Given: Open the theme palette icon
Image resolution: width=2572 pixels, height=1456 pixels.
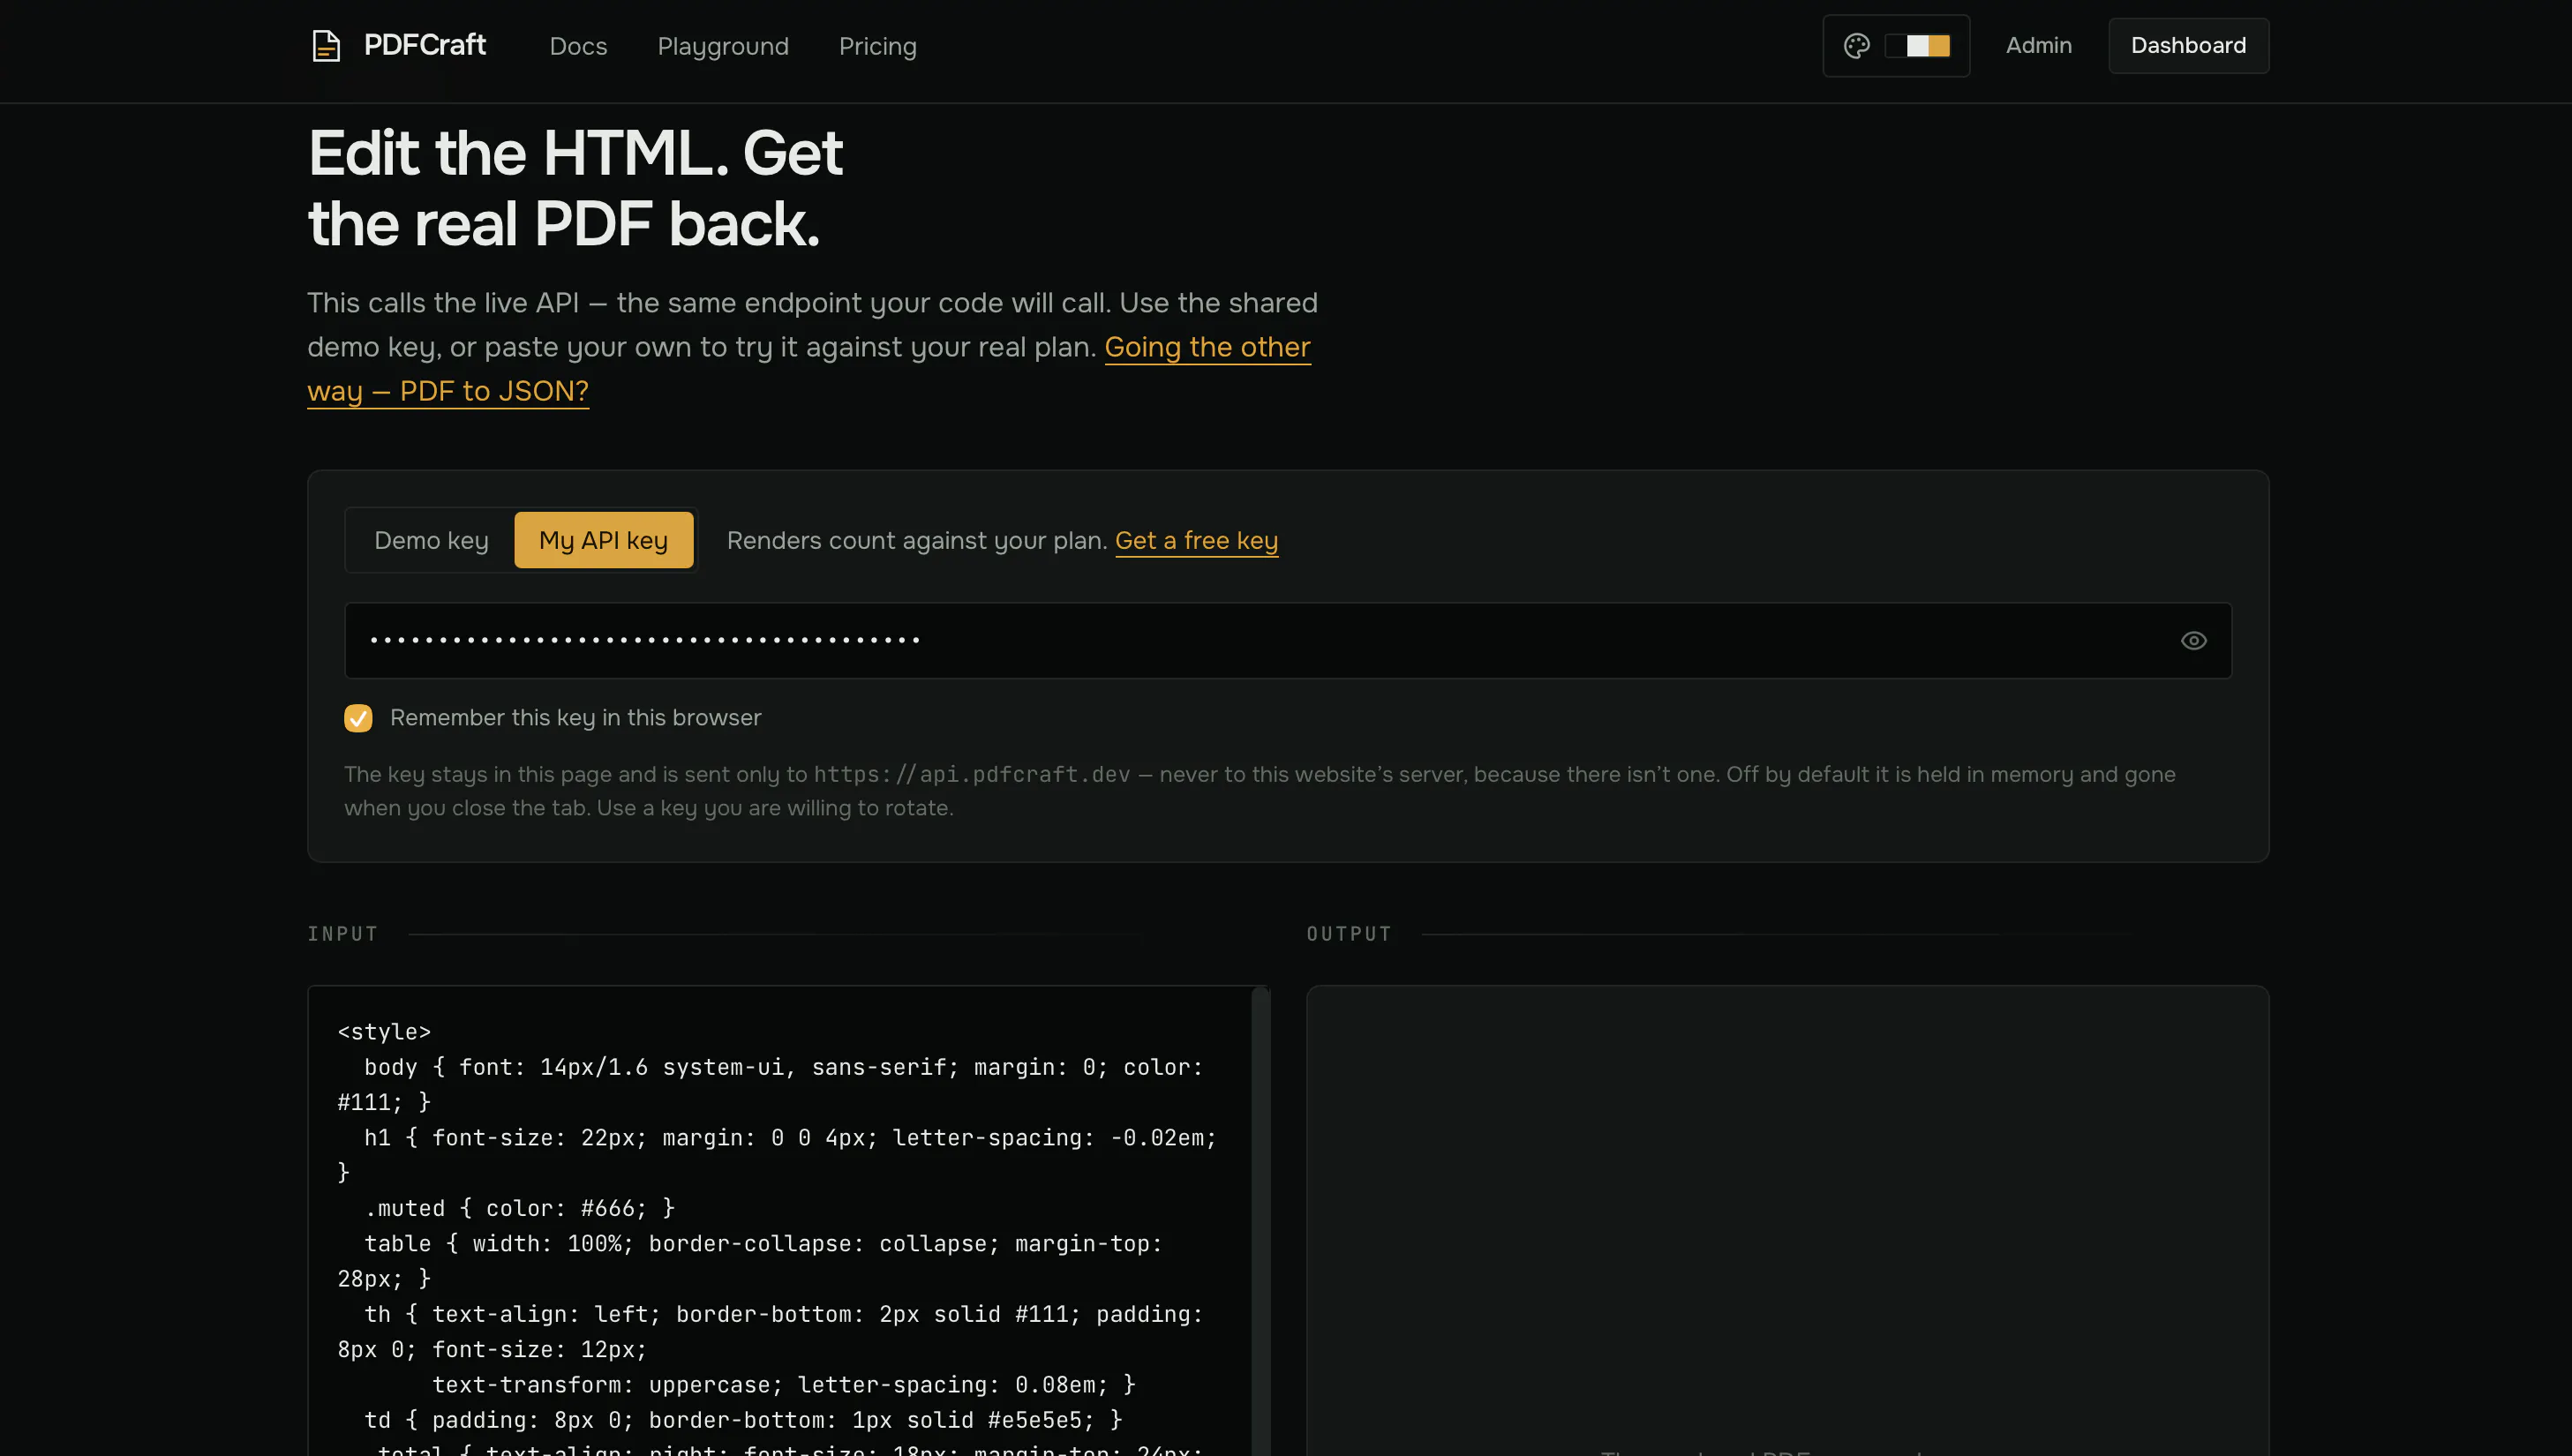Looking at the screenshot, I should point(1856,46).
